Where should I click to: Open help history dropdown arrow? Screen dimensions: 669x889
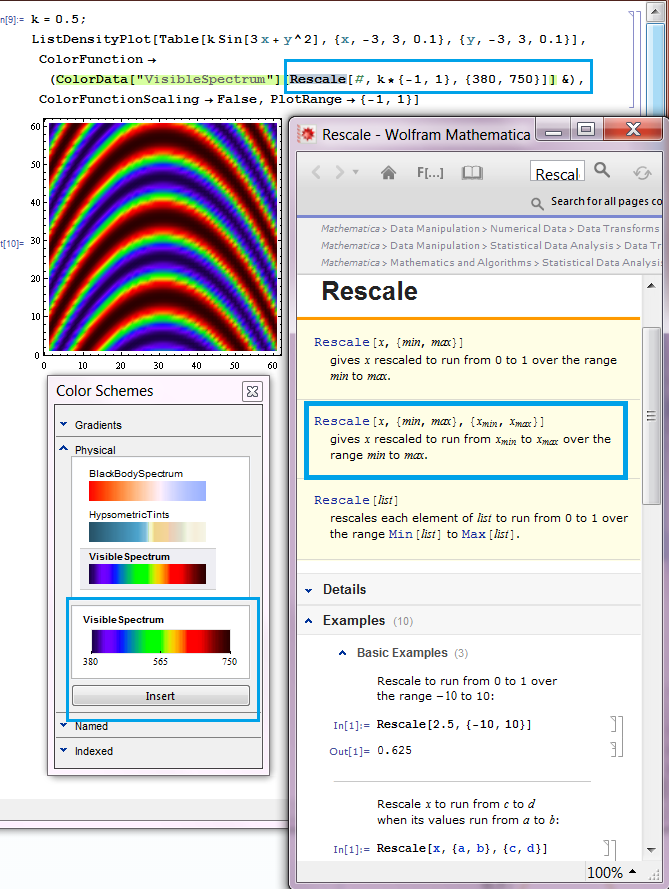coord(355,172)
